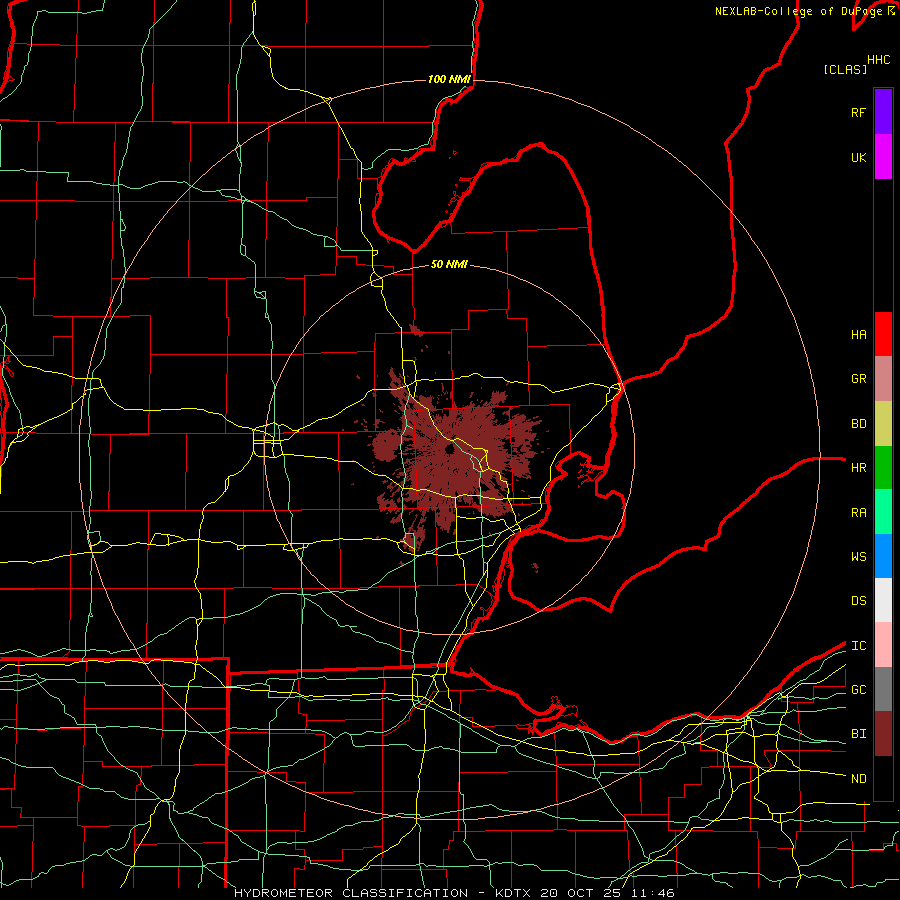Click the HYDROMETEOR CLASSIFICATION title text
The image size is (900, 900).
pos(351,893)
